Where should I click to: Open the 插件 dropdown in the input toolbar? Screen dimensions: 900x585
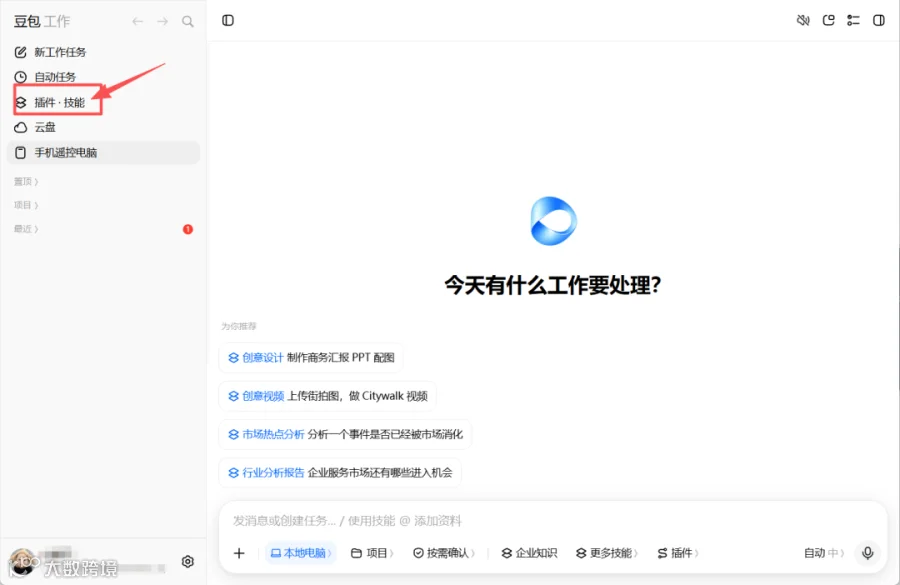pos(678,553)
